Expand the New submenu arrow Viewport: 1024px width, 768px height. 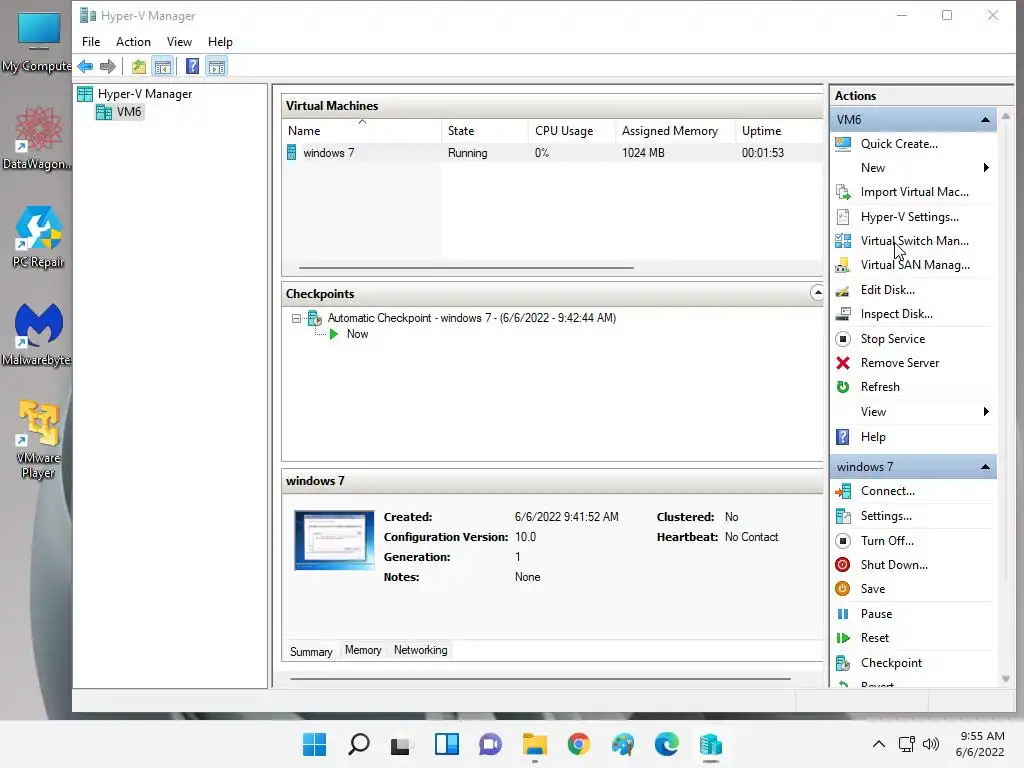(985, 168)
